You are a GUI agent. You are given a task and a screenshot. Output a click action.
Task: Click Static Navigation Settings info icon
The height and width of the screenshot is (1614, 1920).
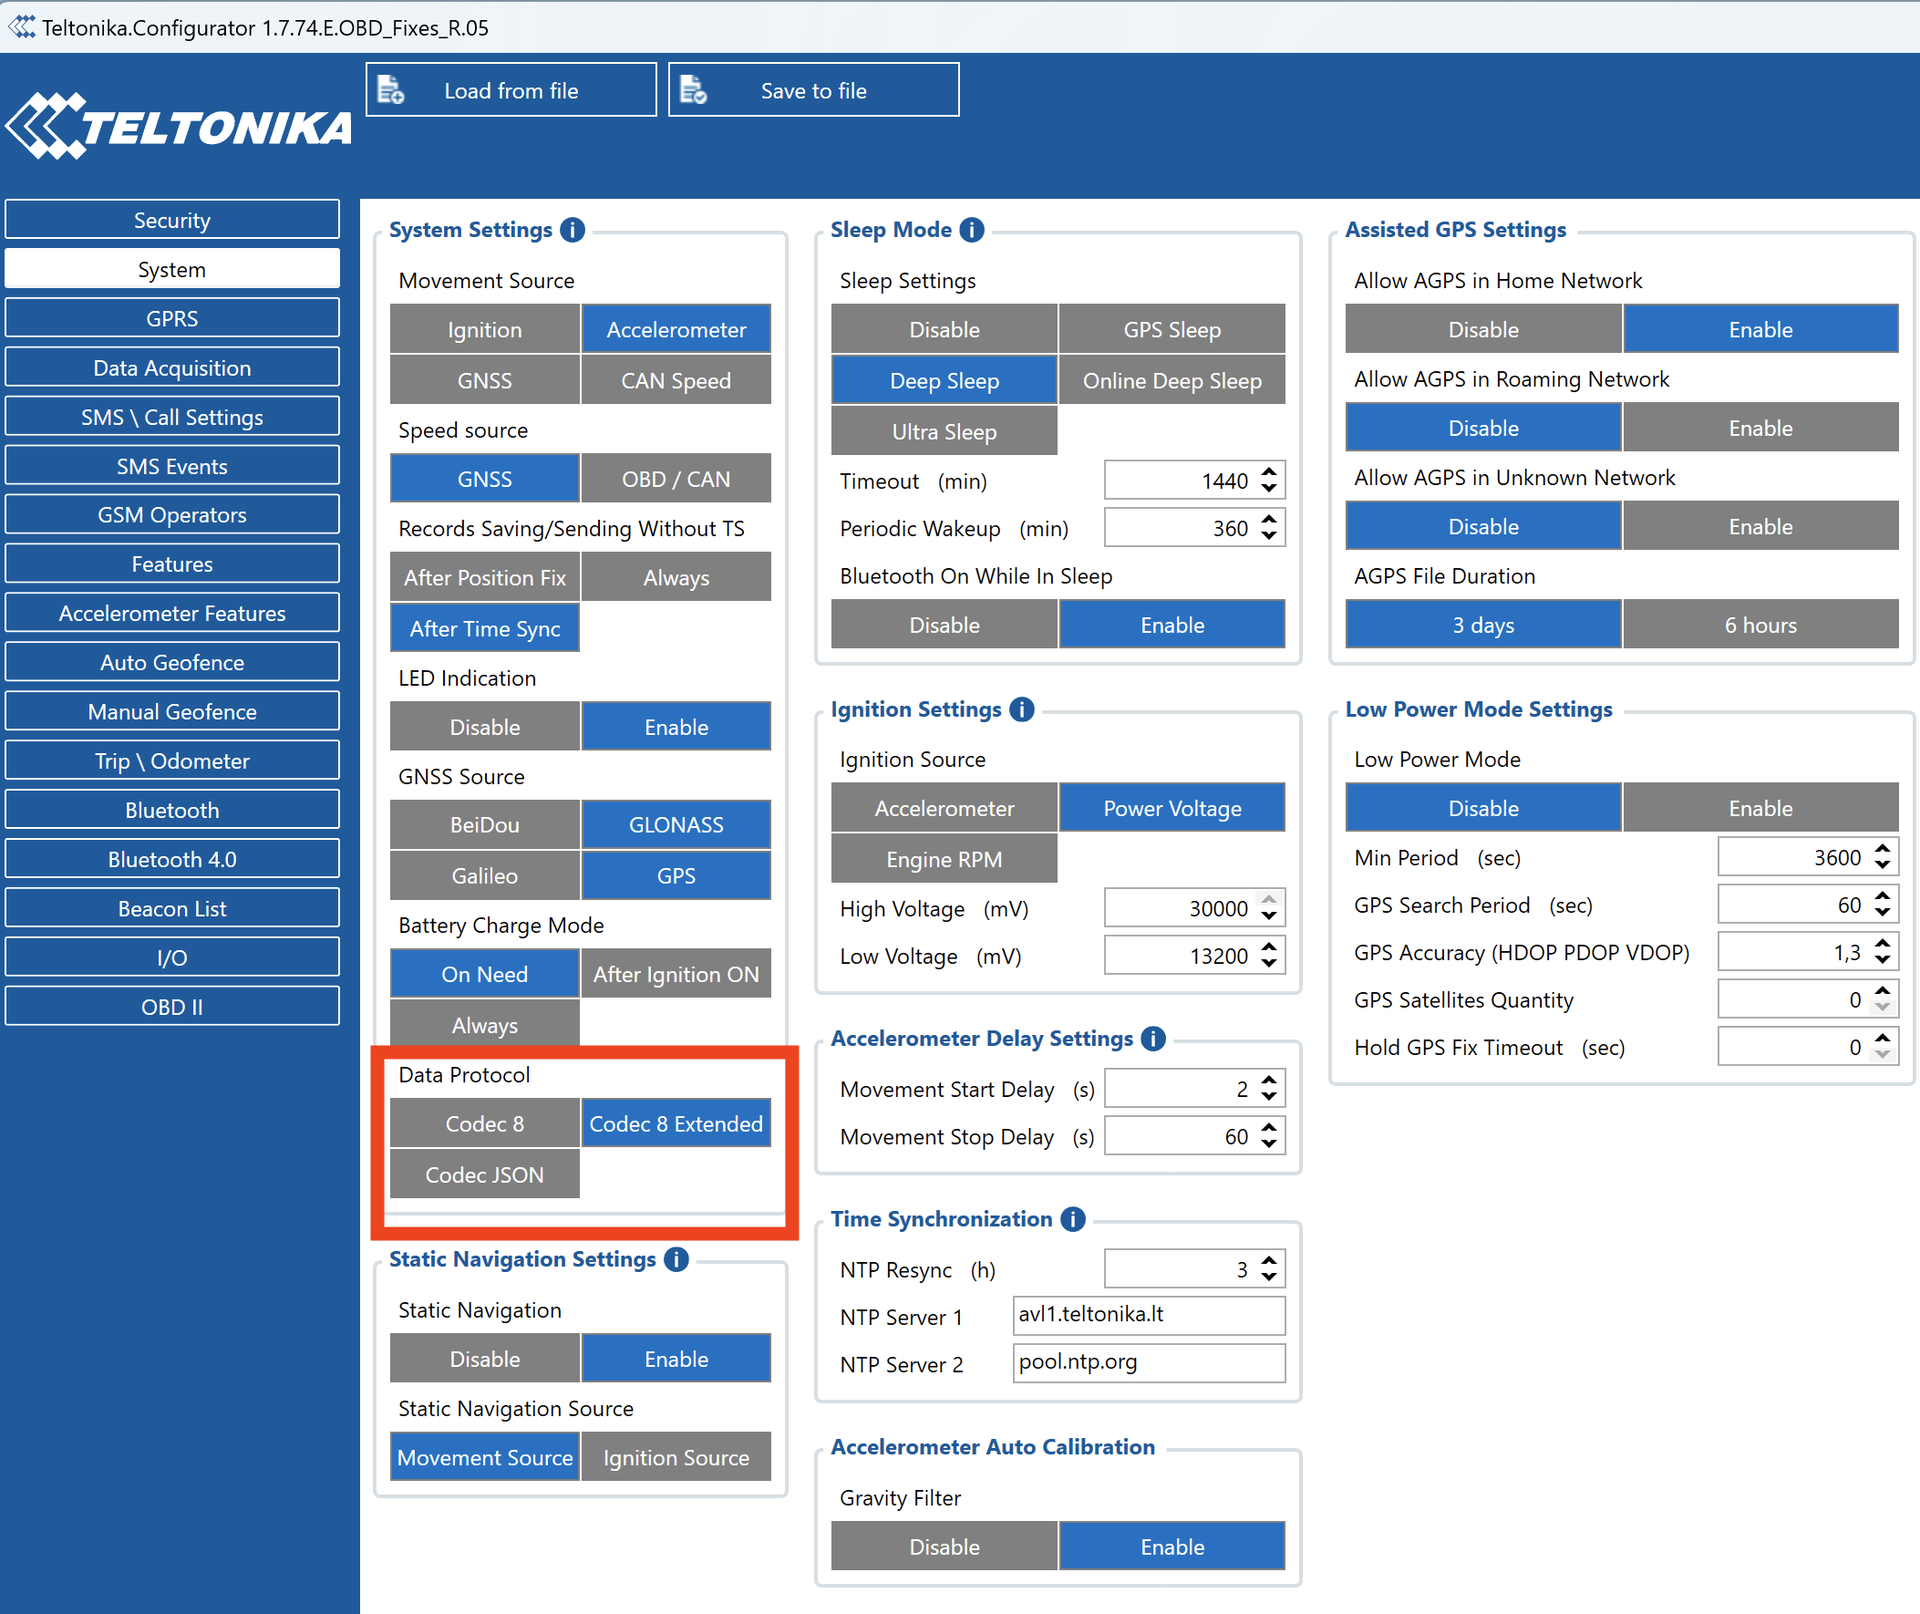677,1259
